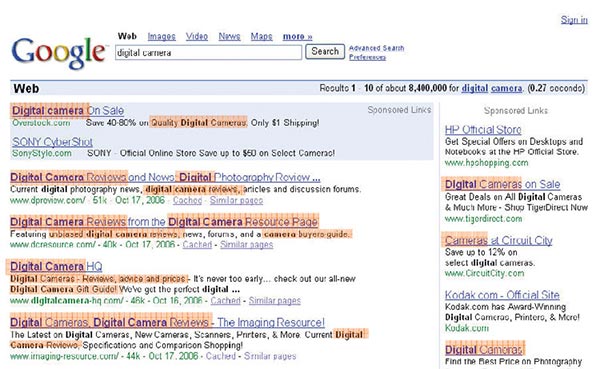Image resolution: width=600 pixels, height=369 pixels.
Task: Switch to Video search
Action: pyautogui.click(x=197, y=36)
